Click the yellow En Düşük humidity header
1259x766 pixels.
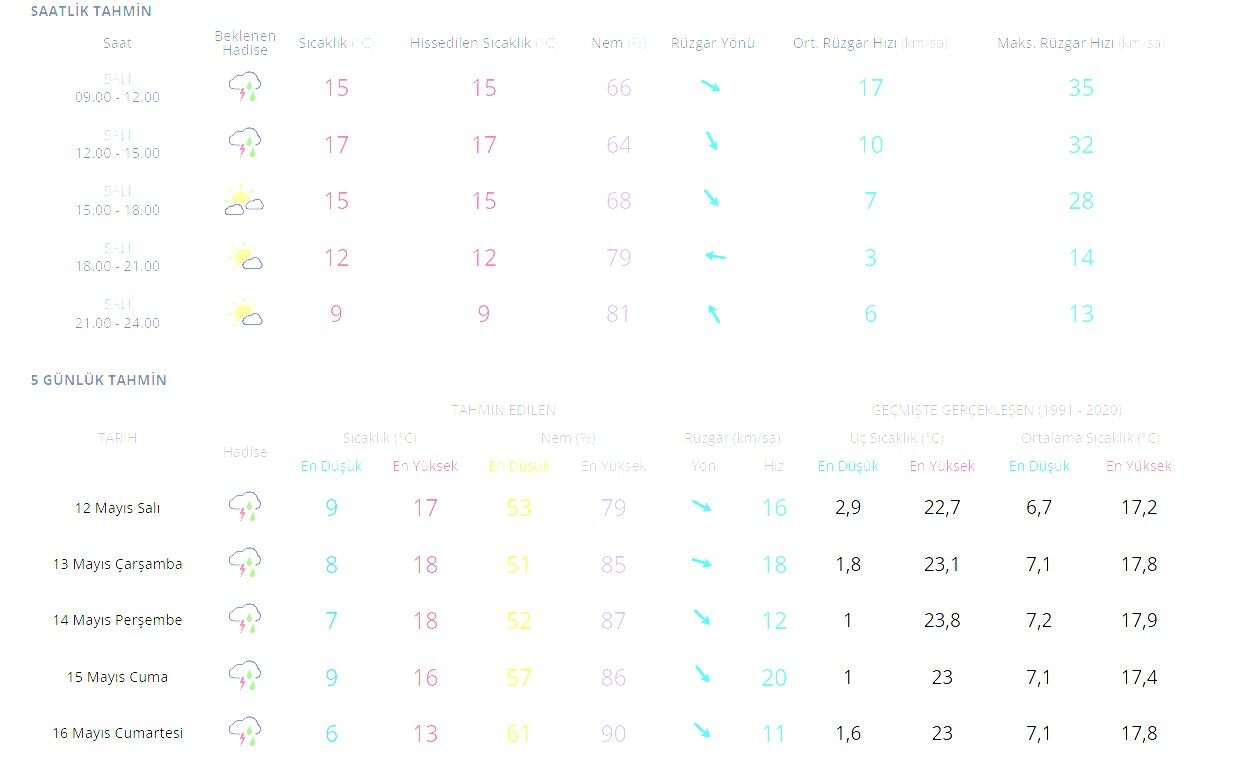(x=519, y=466)
